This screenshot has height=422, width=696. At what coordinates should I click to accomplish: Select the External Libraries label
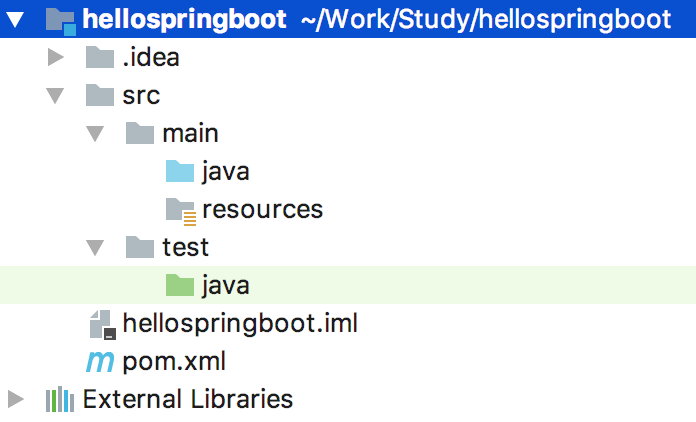[x=188, y=399]
